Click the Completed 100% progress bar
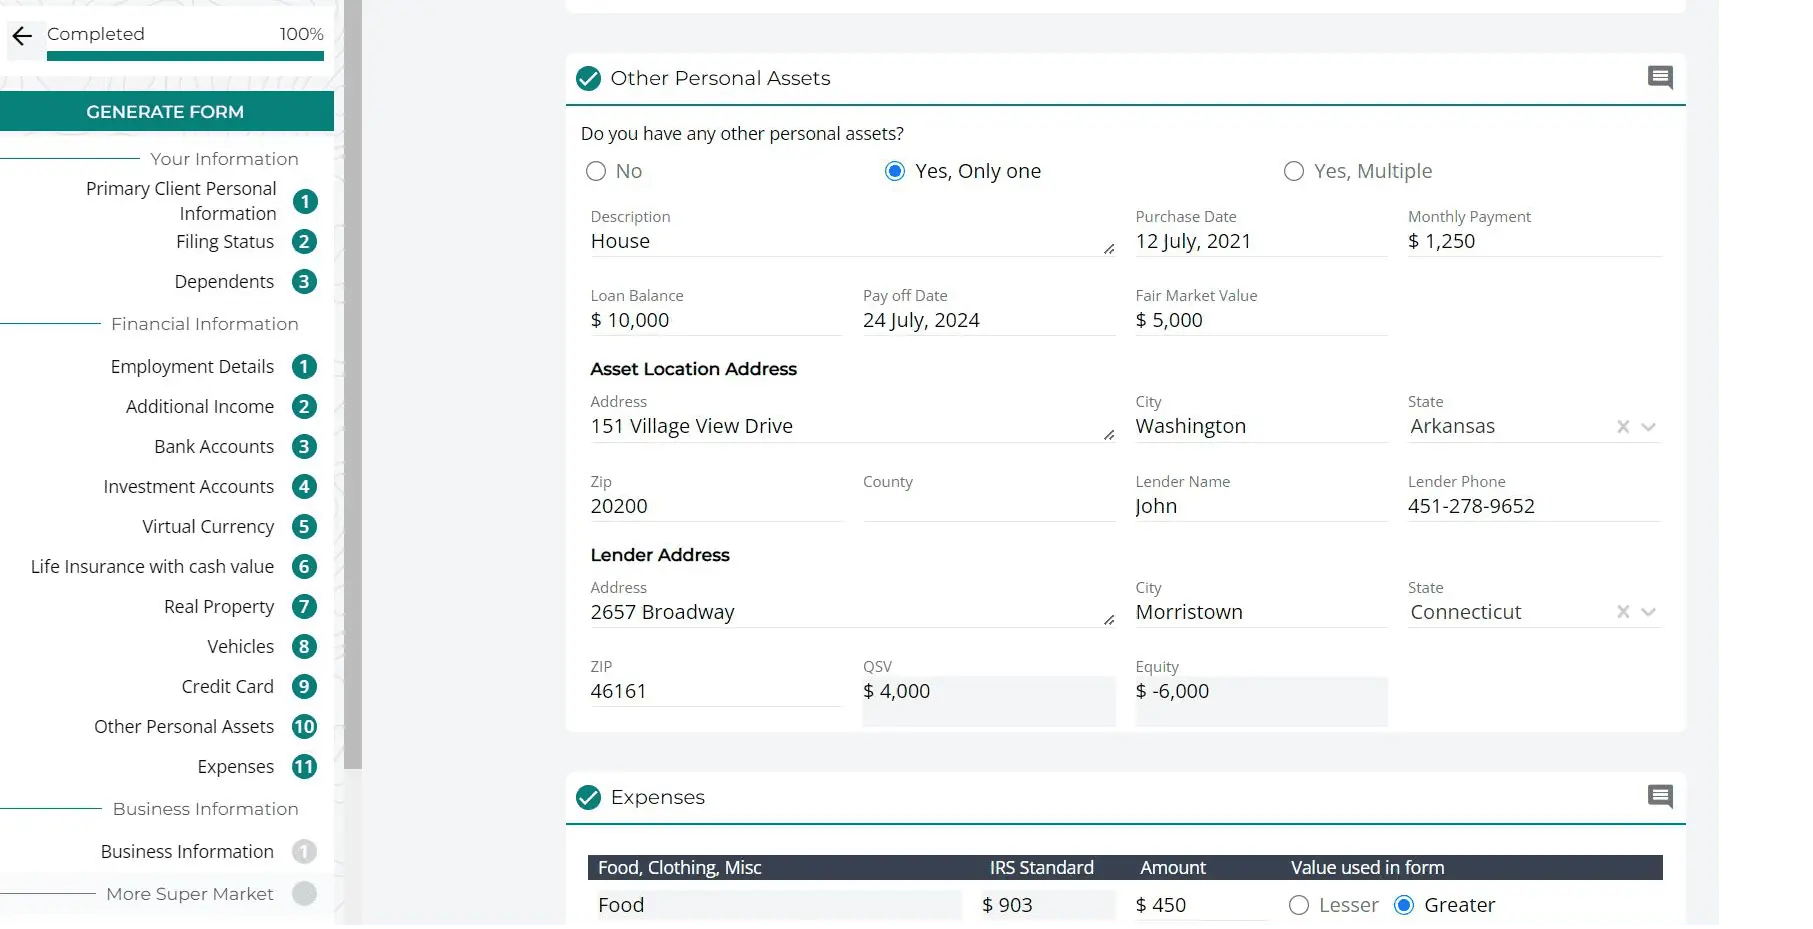This screenshot has width=1813, height=929. [x=185, y=56]
